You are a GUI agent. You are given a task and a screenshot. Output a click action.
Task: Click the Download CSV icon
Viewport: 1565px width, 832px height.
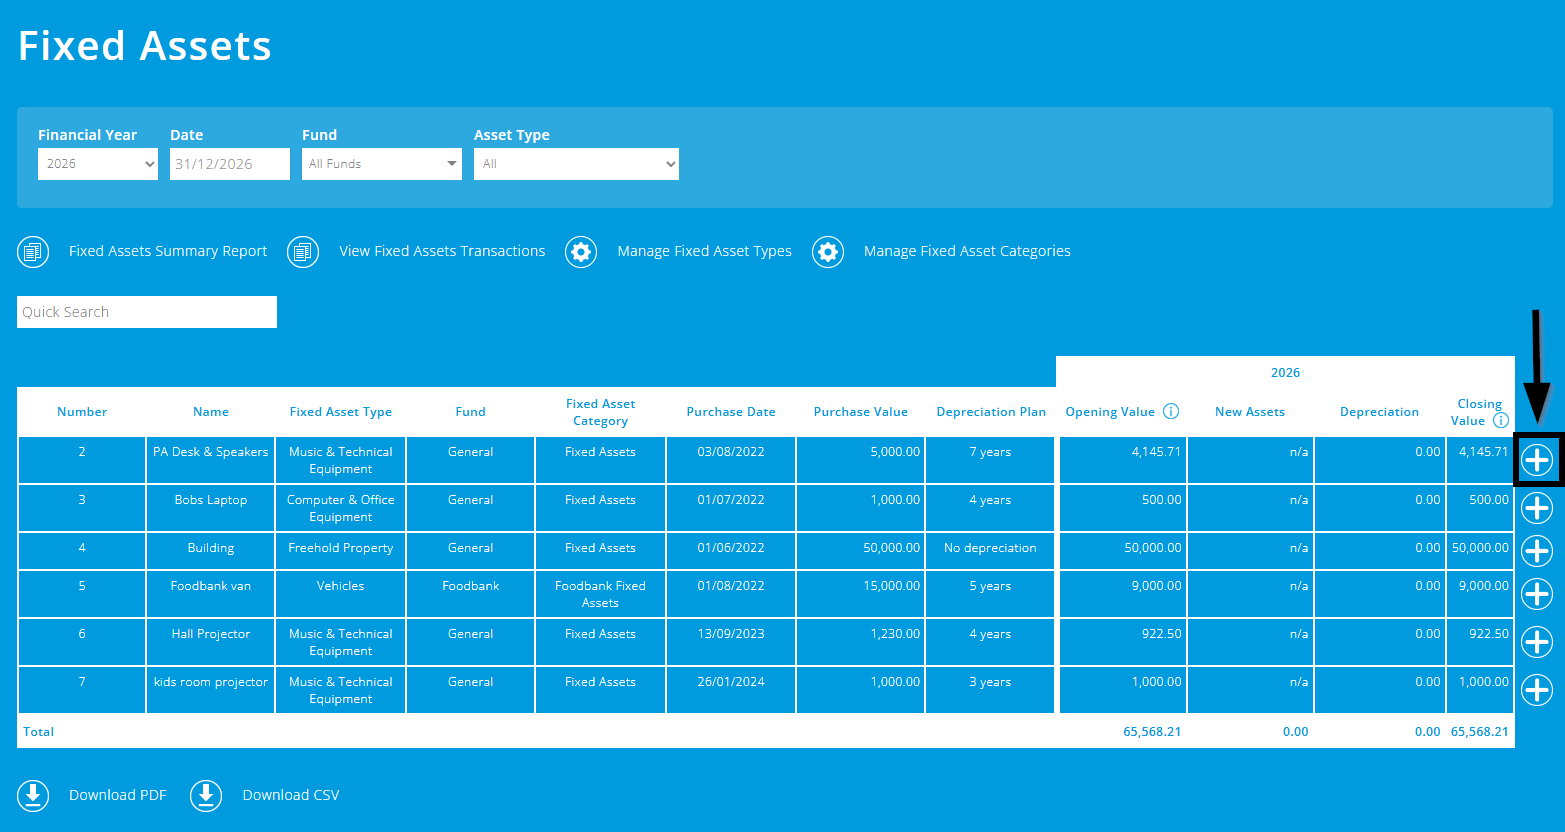click(206, 795)
